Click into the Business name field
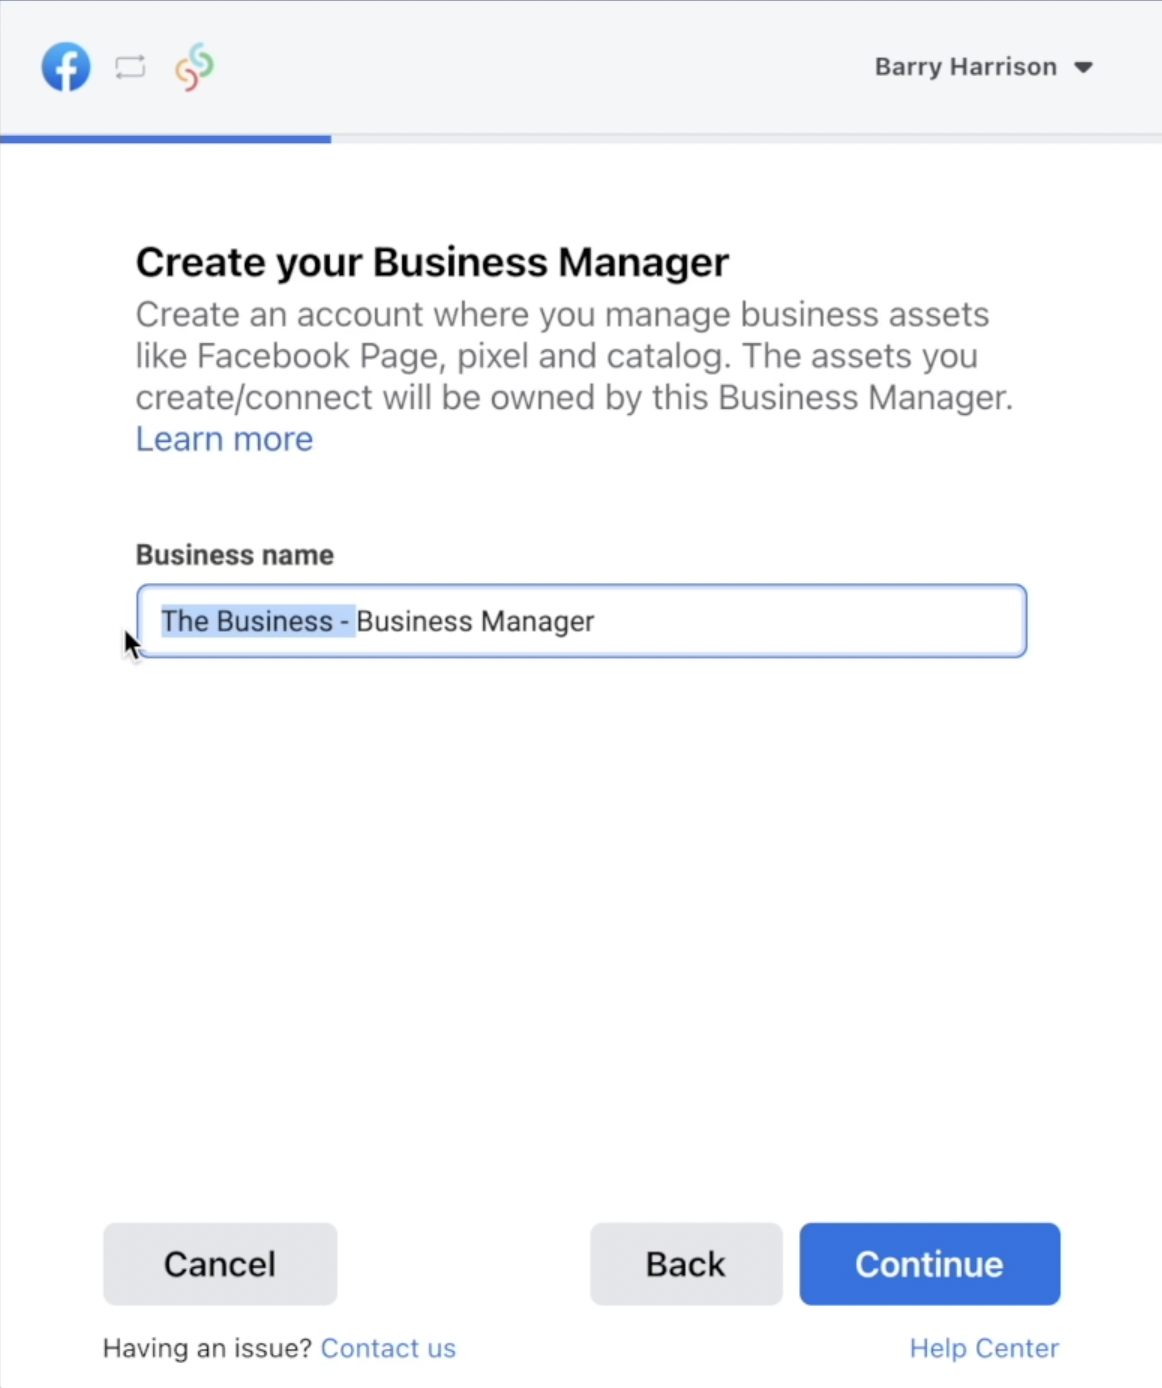The image size is (1162, 1388). point(581,621)
